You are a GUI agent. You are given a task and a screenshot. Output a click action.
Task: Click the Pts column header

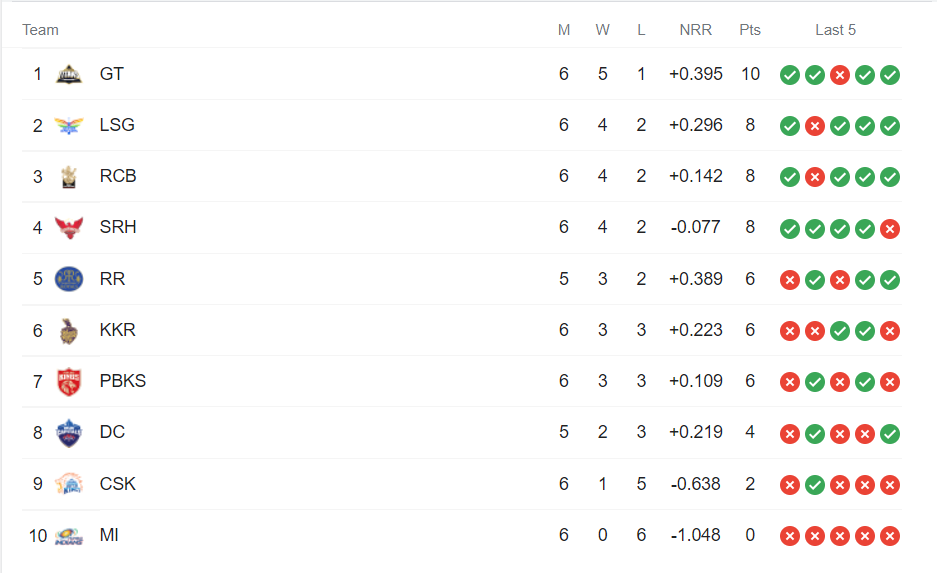point(750,30)
